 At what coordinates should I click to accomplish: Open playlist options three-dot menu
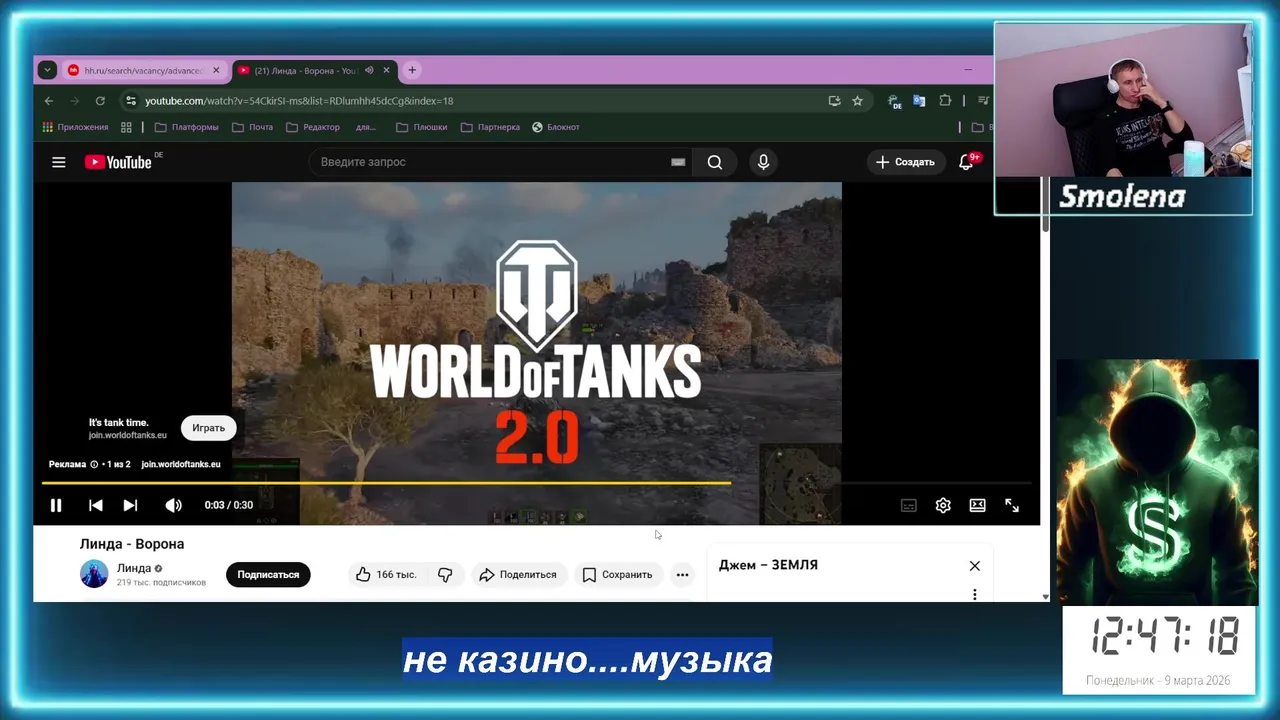(975, 595)
